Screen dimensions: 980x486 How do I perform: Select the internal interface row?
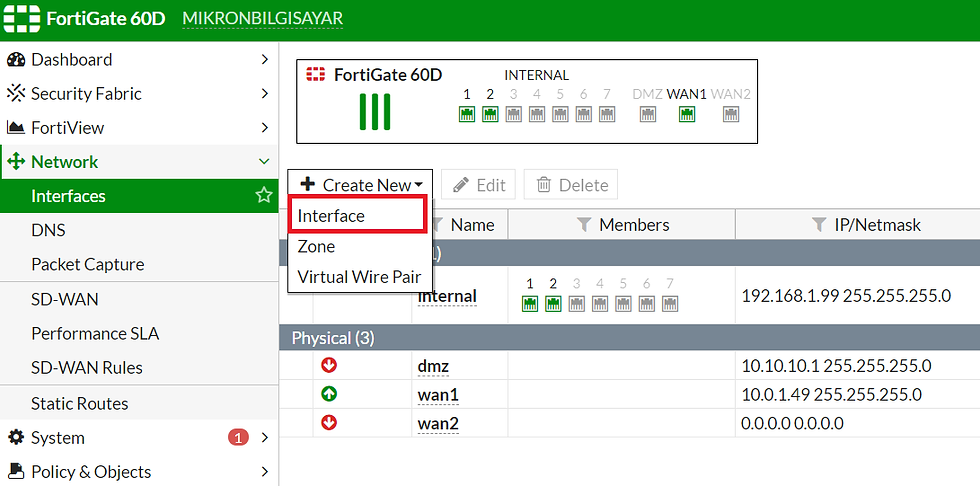click(629, 295)
